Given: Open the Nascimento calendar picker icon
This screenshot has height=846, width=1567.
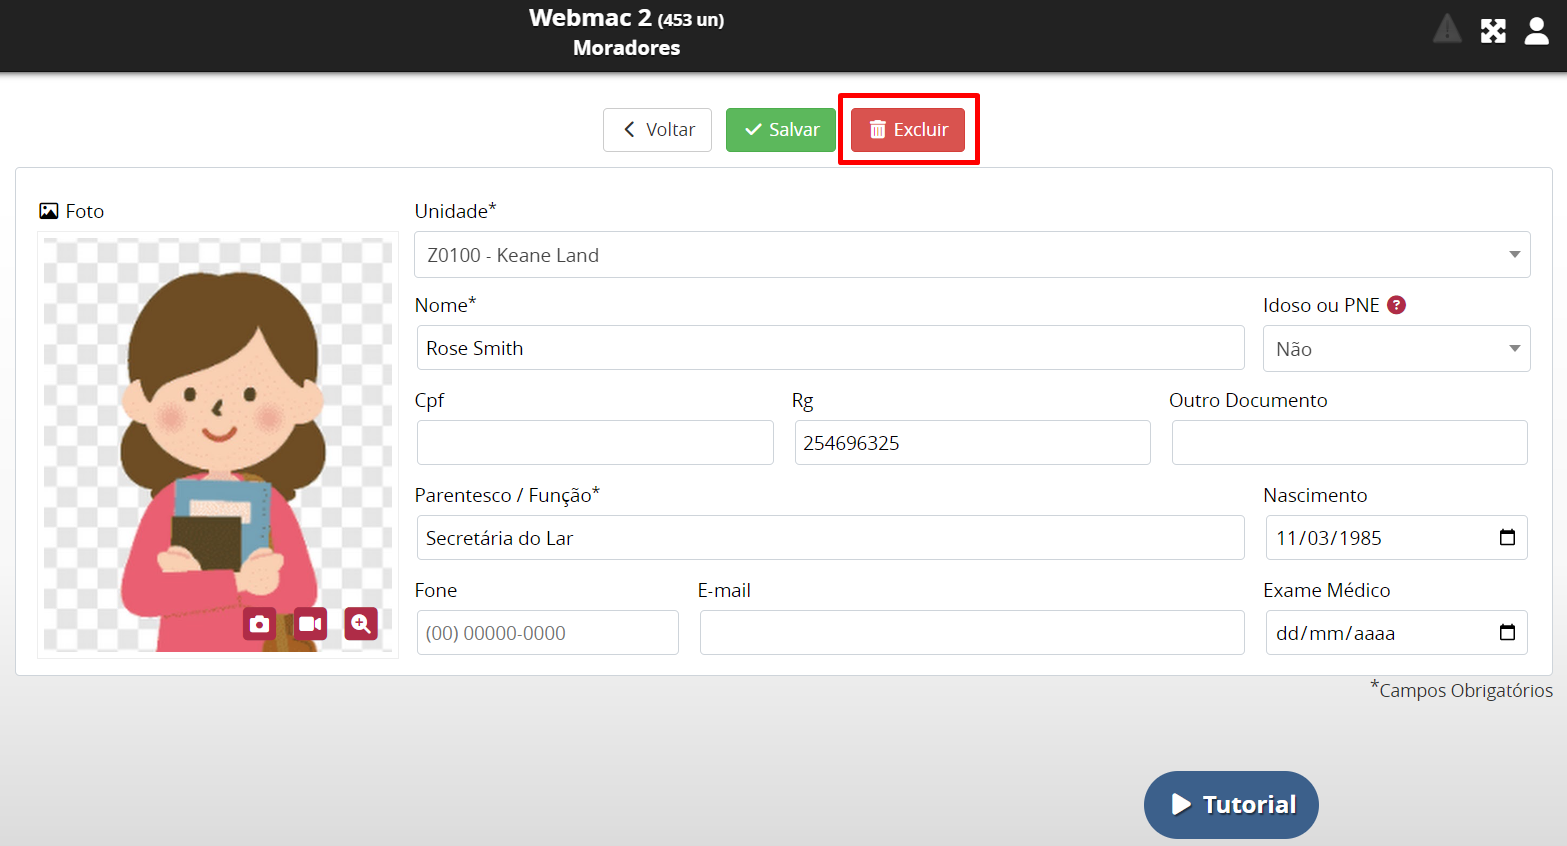Looking at the screenshot, I should [1507, 538].
